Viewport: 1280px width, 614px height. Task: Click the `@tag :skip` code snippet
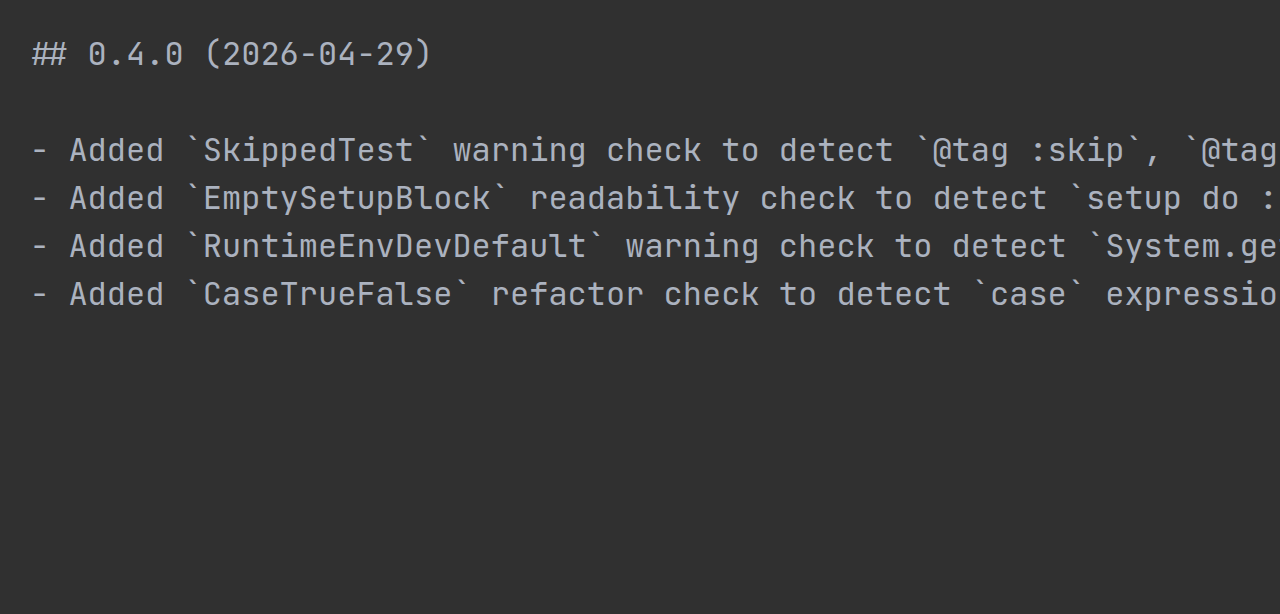(x=1028, y=151)
